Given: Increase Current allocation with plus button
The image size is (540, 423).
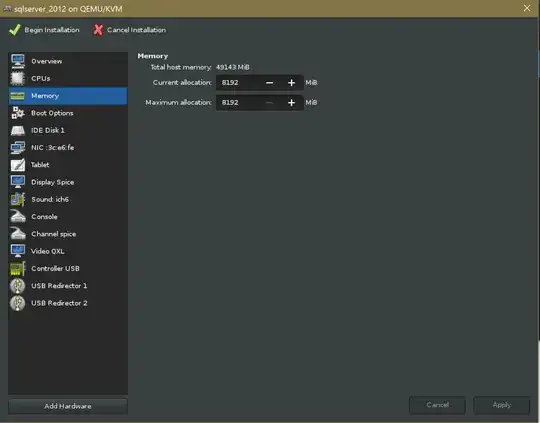Looking at the screenshot, I should [291, 83].
